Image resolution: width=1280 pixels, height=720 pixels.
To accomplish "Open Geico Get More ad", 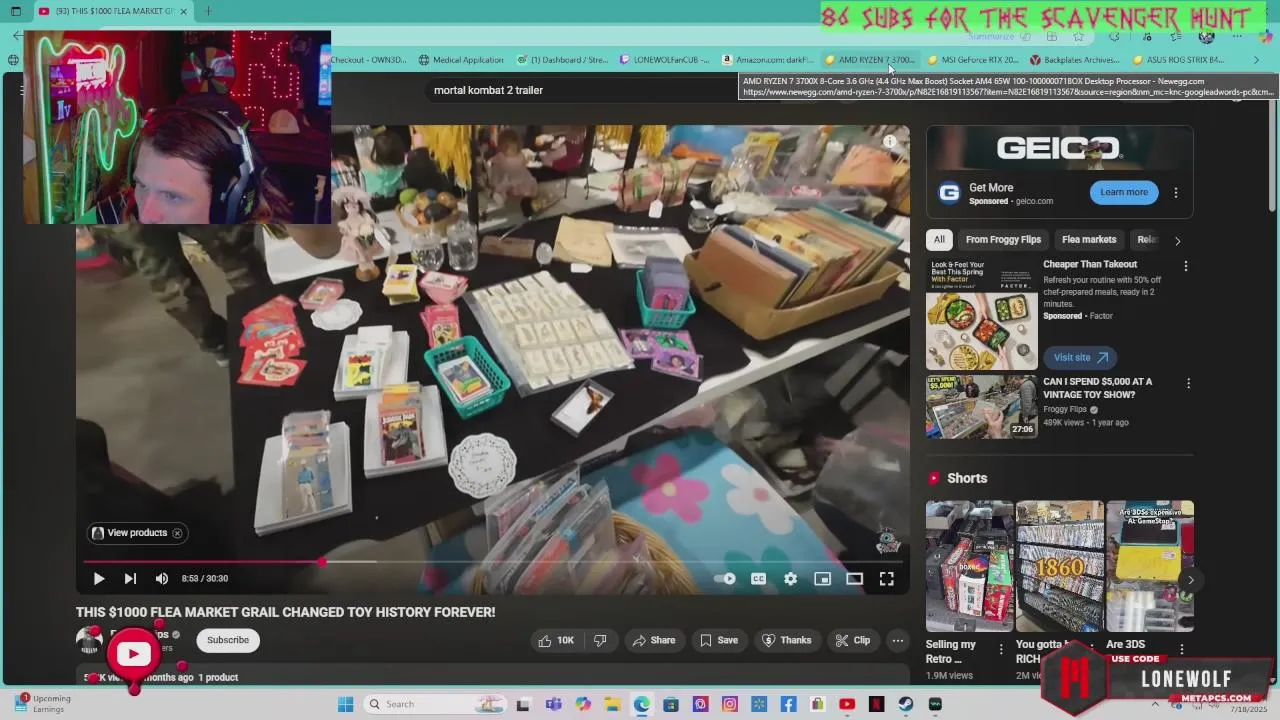I will coord(991,188).
